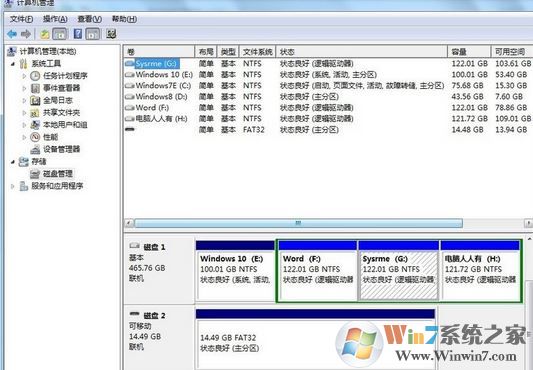Click the 磁盘 1 disk icon

[135, 246]
